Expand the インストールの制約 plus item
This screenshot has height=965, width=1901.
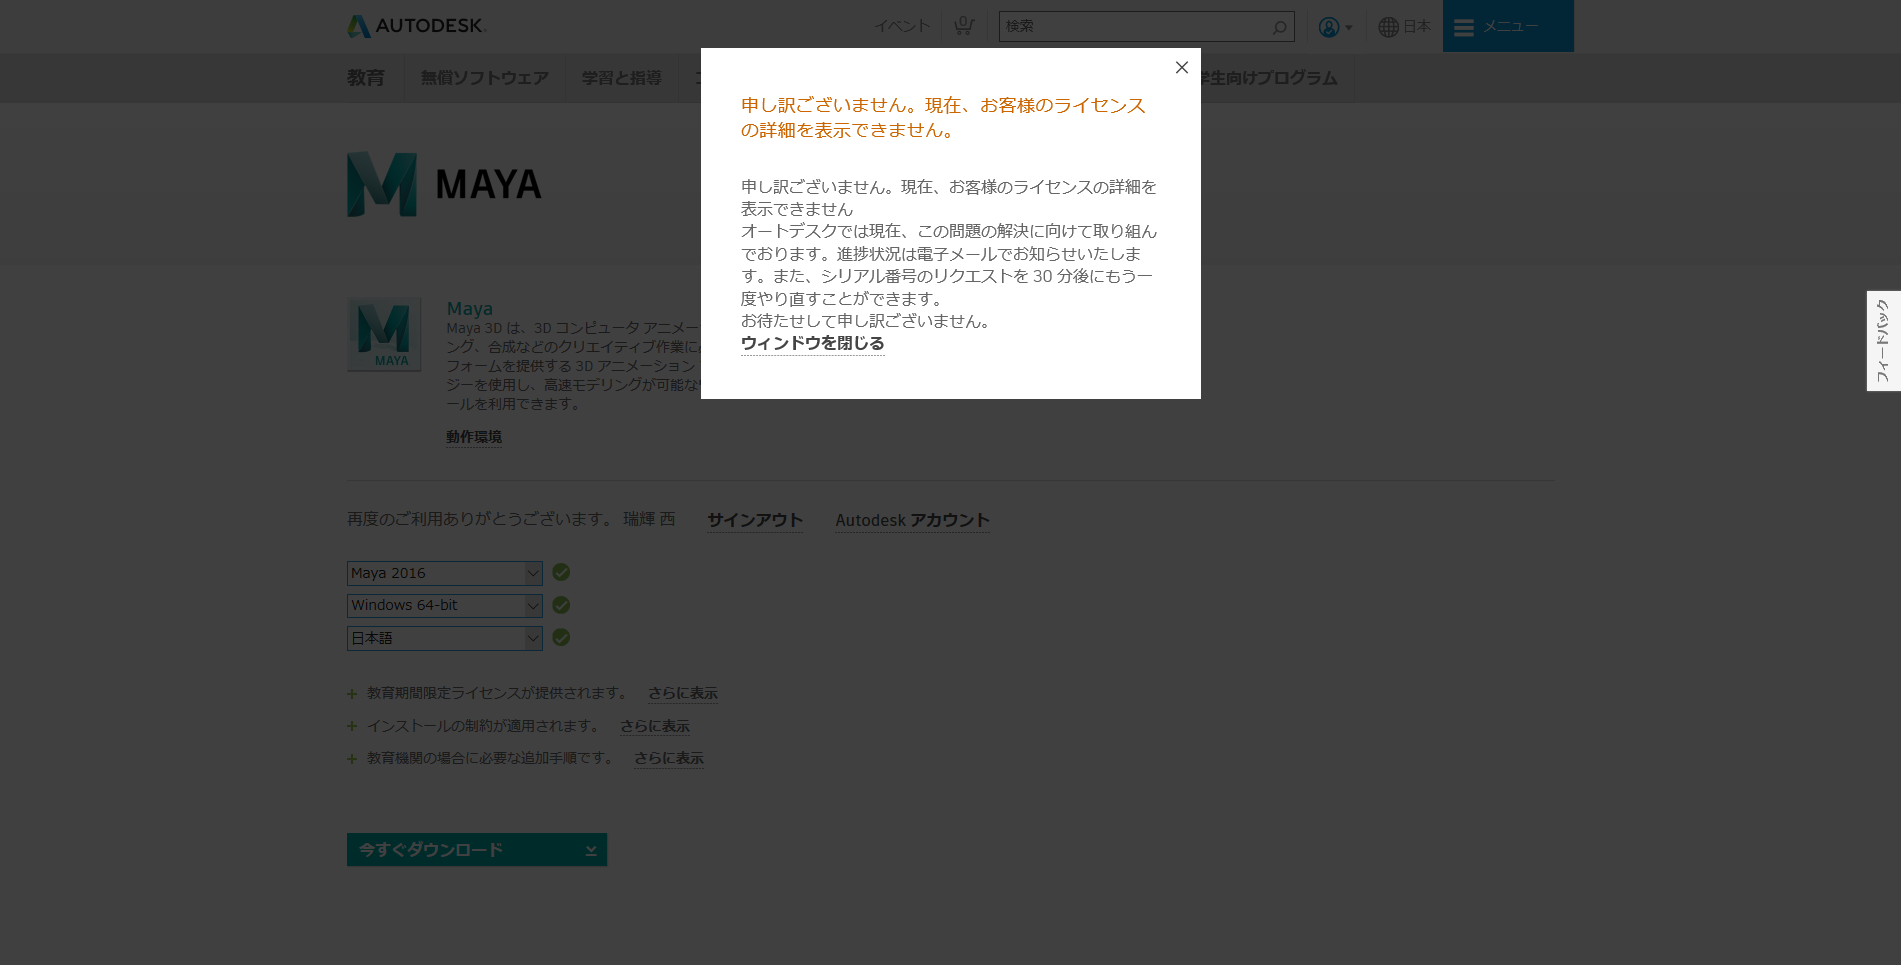click(x=352, y=727)
